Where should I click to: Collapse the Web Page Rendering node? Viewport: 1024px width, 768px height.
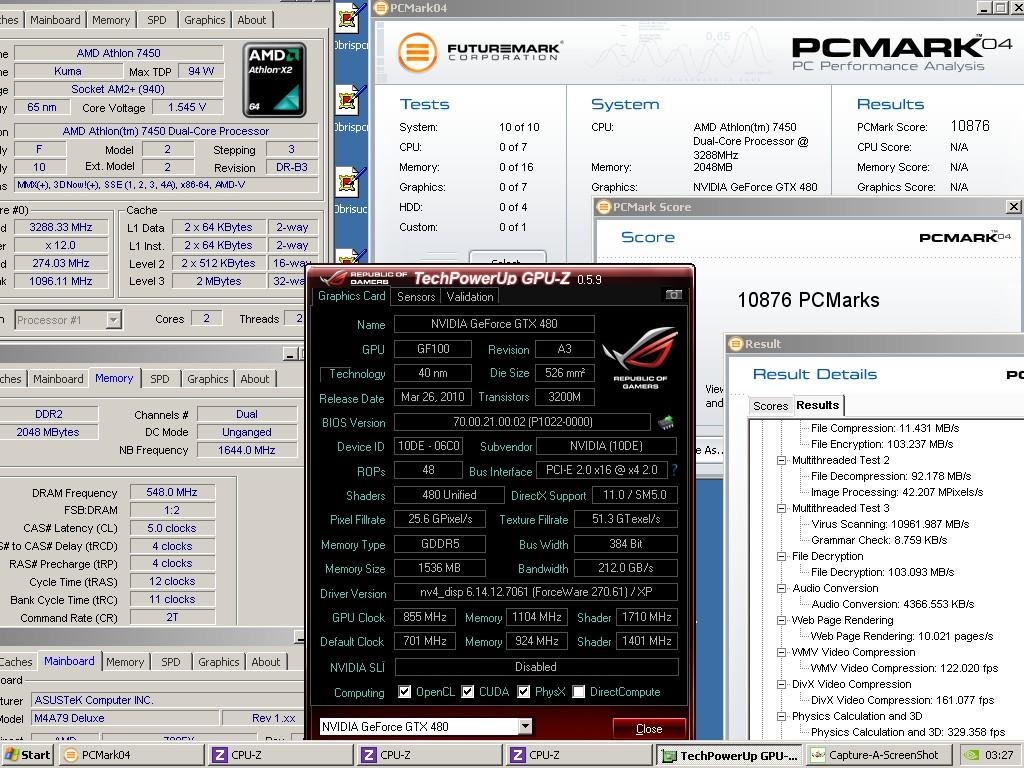(781, 620)
